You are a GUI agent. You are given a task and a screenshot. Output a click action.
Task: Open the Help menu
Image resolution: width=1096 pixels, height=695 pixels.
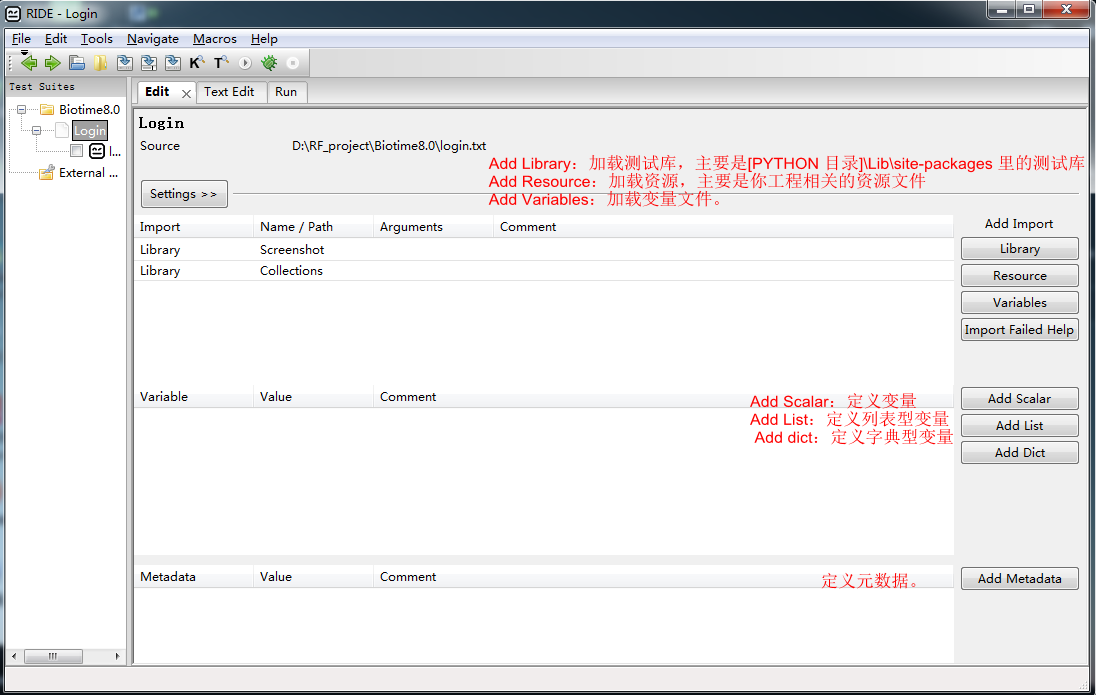pyautogui.click(x=264, y=39)
